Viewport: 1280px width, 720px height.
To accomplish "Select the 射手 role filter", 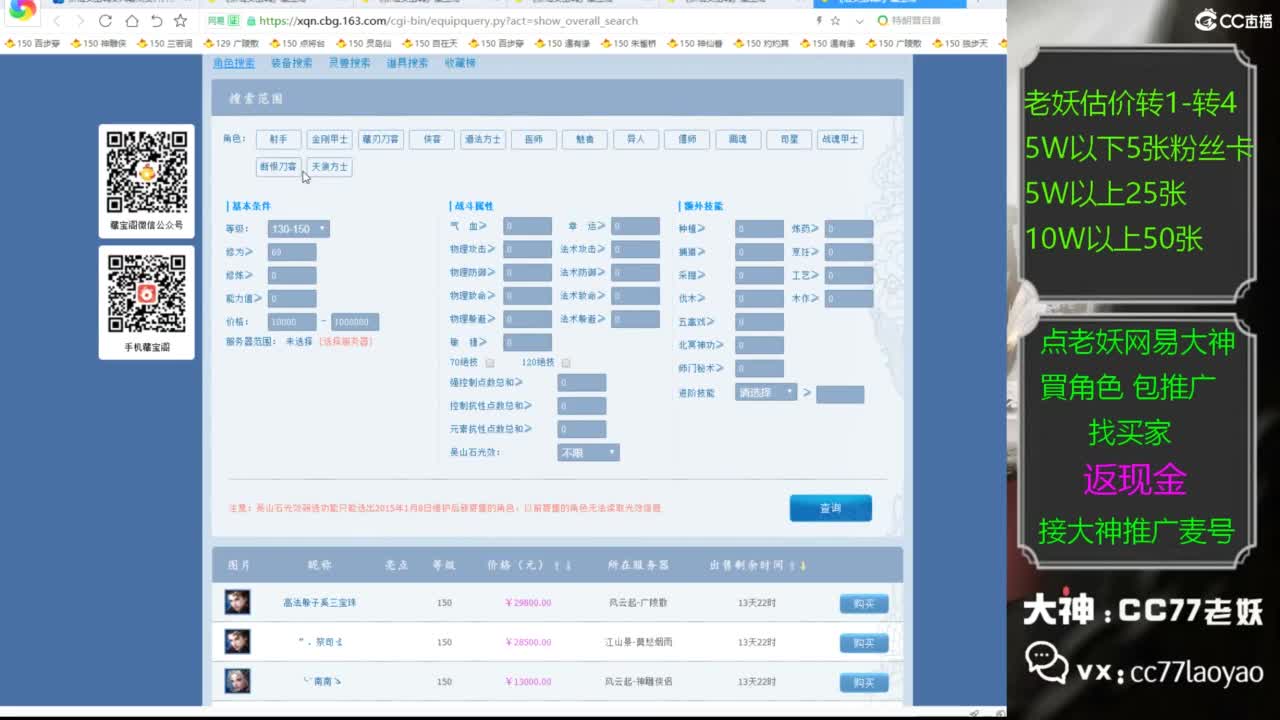I will 278,139.
